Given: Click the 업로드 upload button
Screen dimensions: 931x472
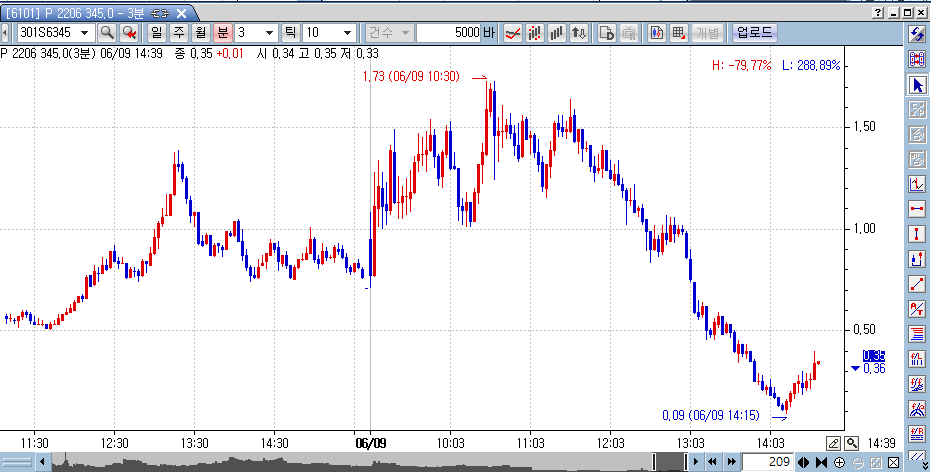Looking at the screenshot, I should [x=754, y=33].
